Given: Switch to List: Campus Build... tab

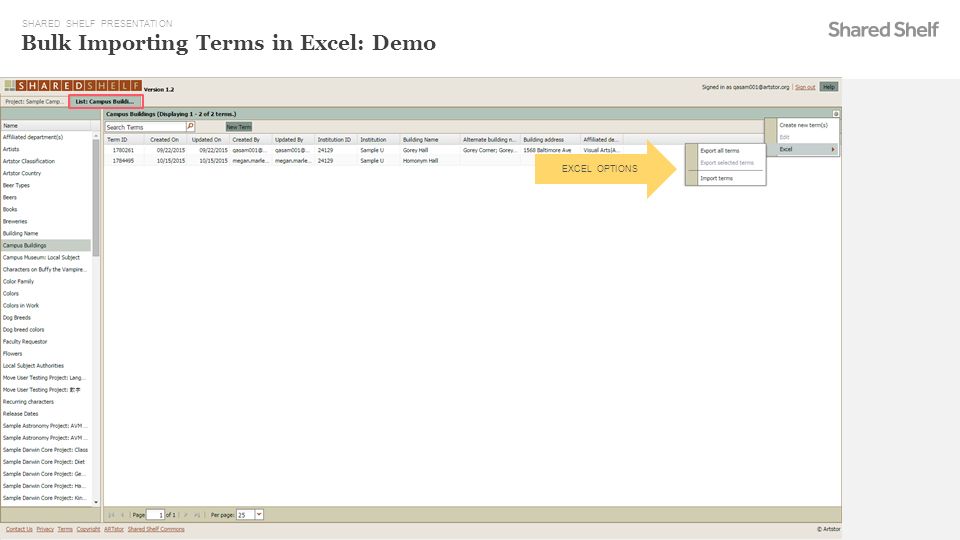Looking at the screenshot, I should 105,102.
